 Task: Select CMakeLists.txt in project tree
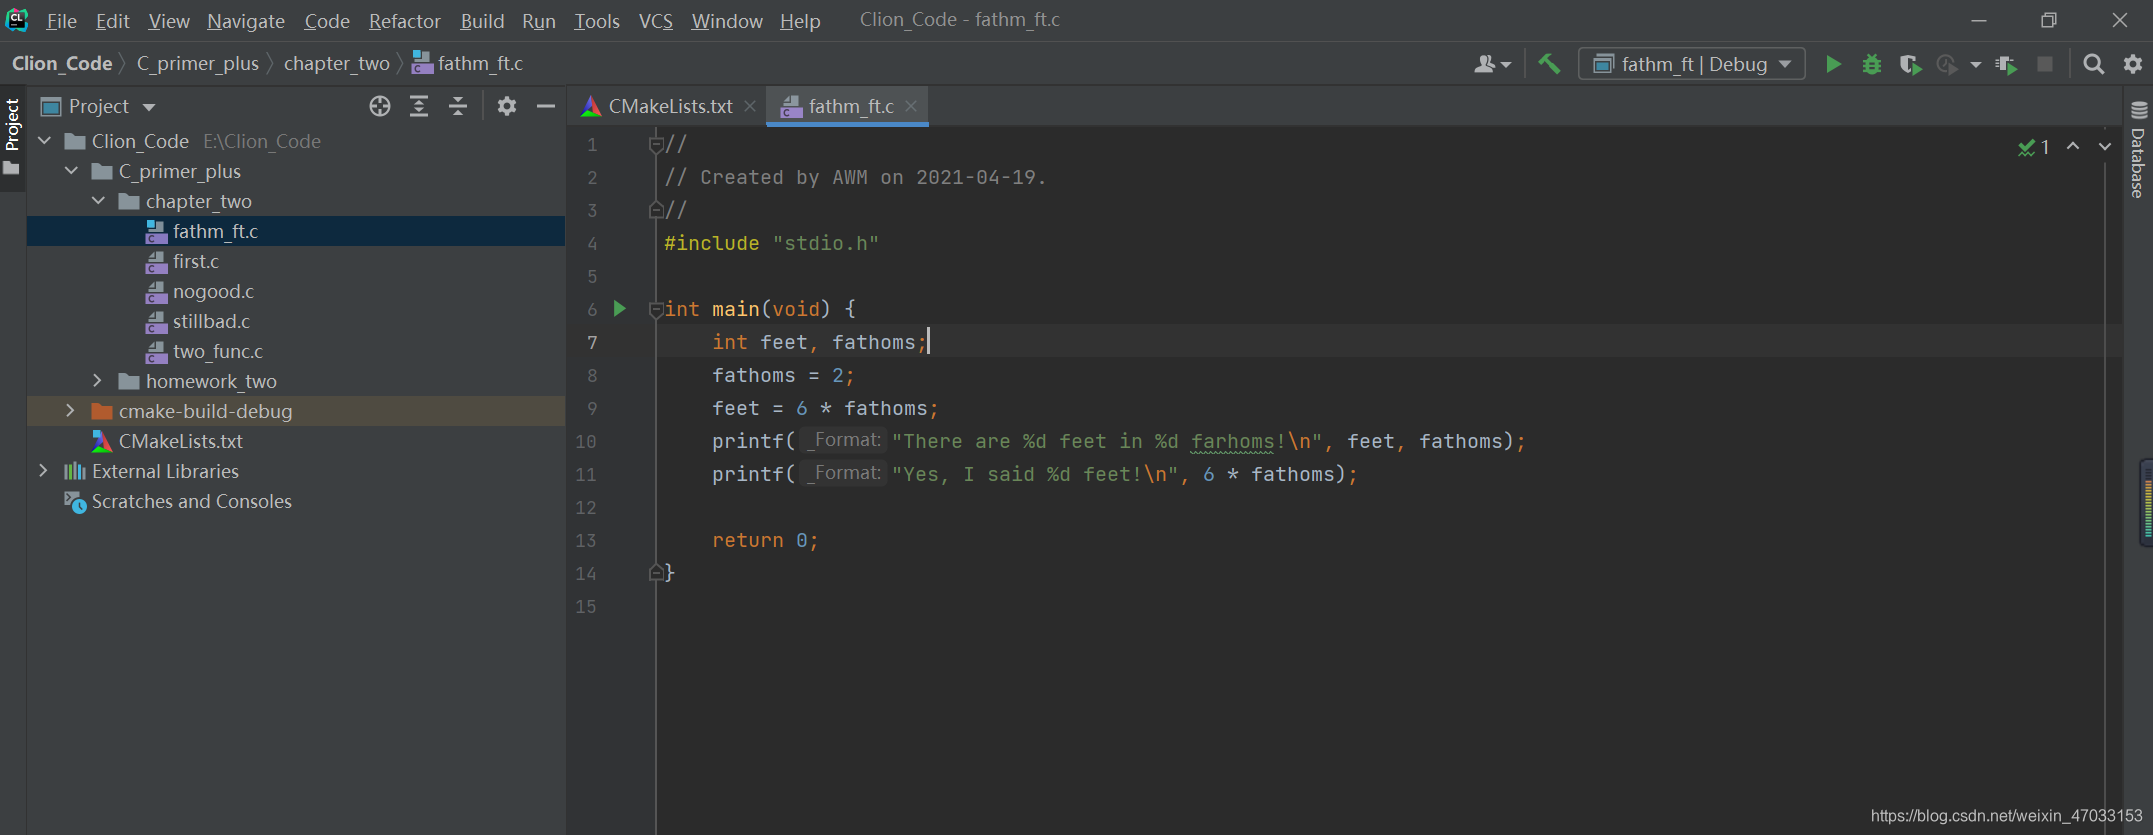[180, 441]
